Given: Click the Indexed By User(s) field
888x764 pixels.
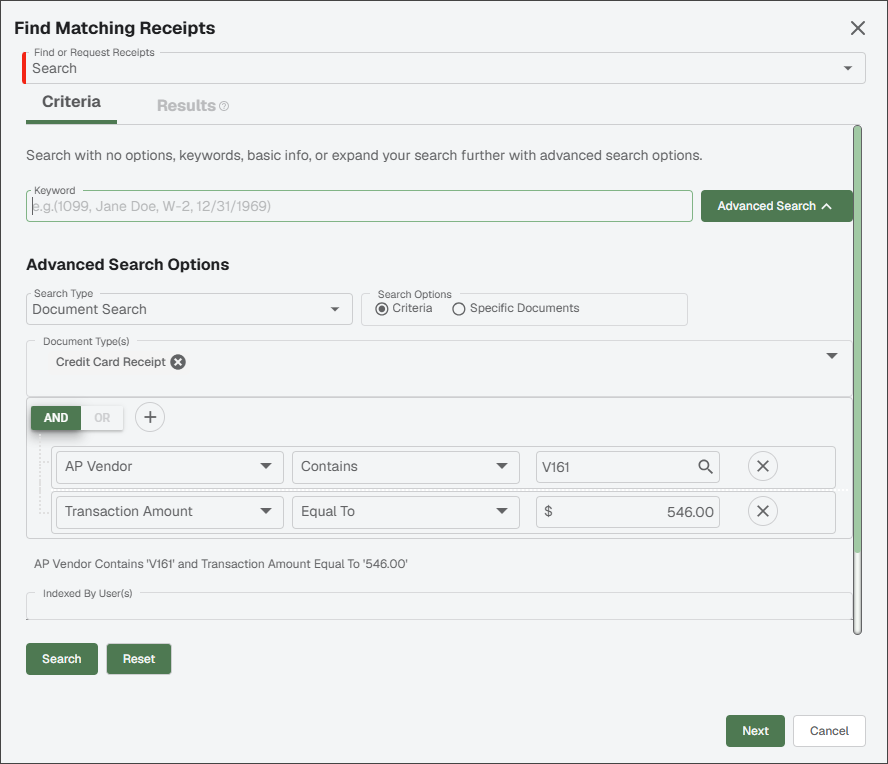Looking at the screenshot, I should tap(439, 606).
